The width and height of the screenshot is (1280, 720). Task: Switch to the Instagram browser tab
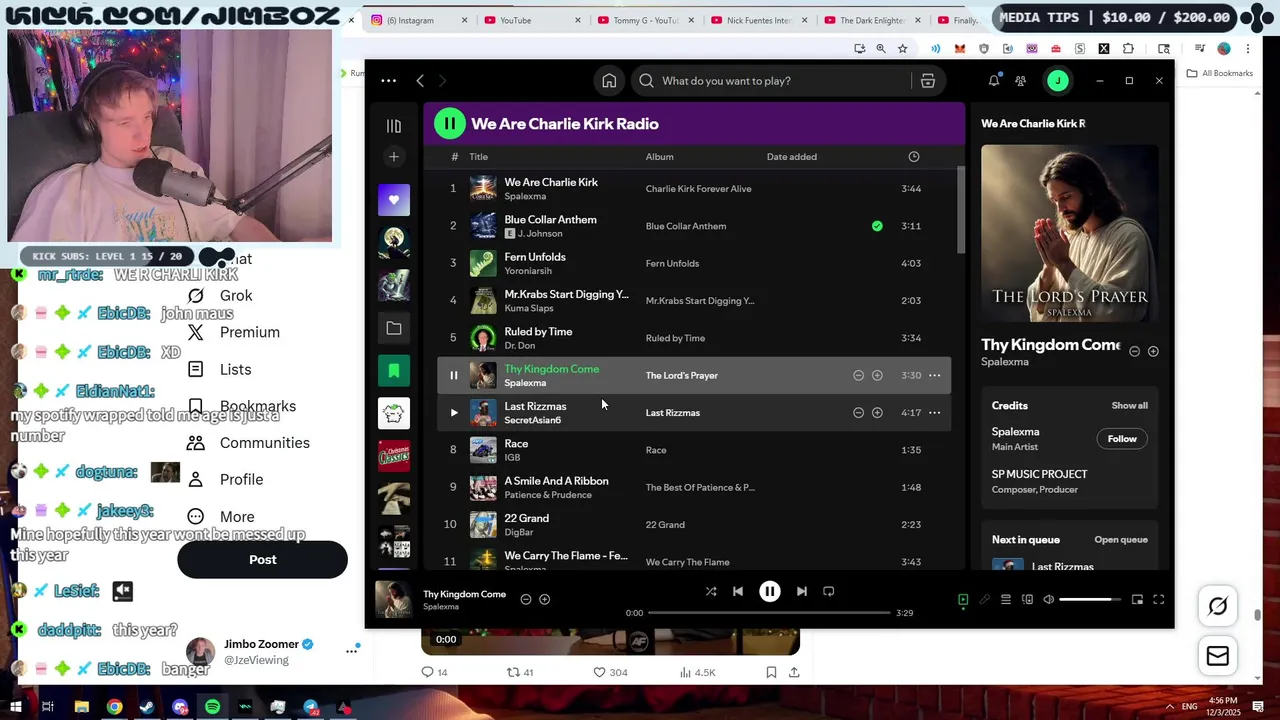[x=419, y=20]
